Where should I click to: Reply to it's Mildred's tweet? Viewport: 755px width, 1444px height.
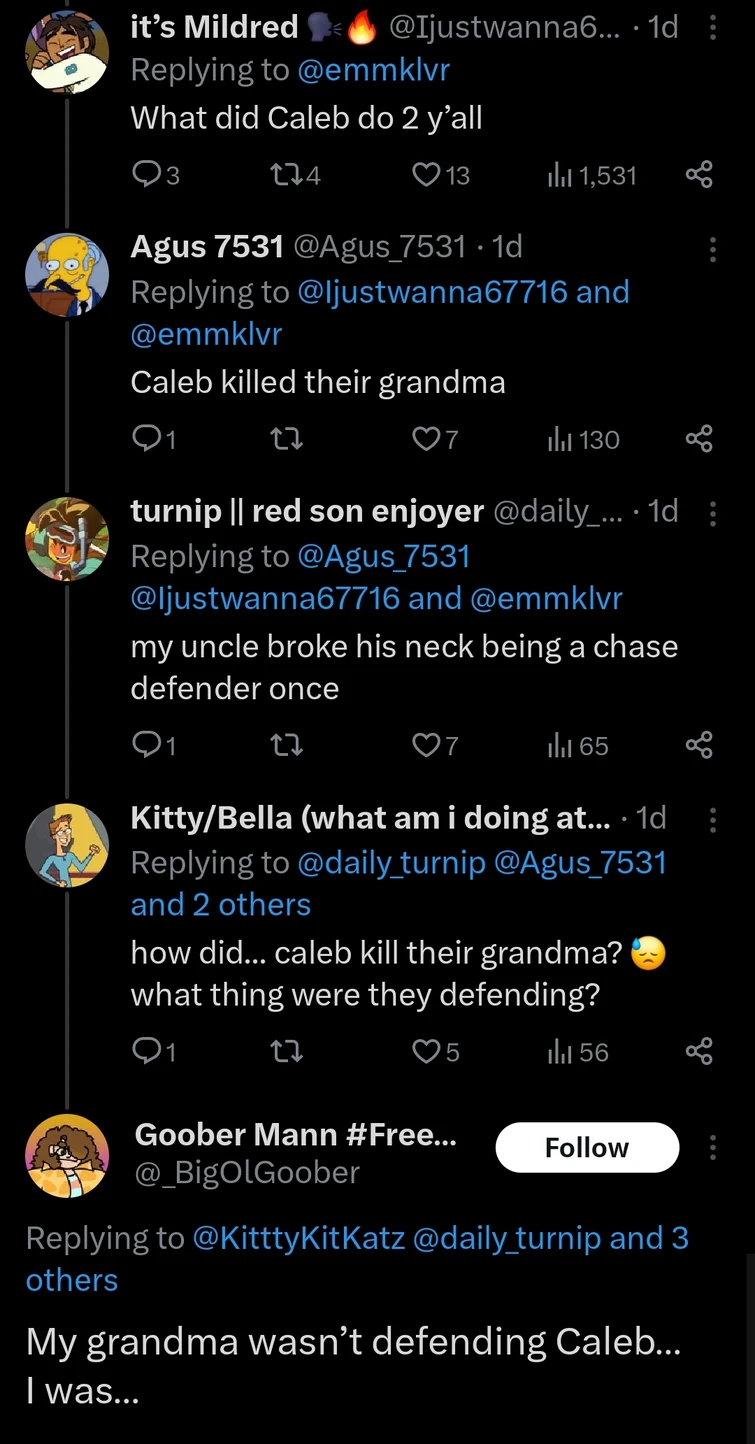(x=147, y=174)
